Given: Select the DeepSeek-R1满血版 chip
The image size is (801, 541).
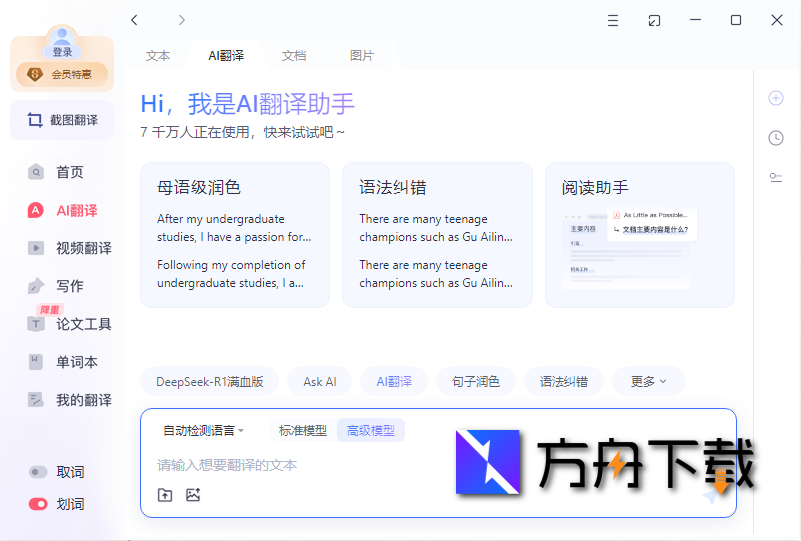Looking at the screenshot, I should tap(209, 381).
